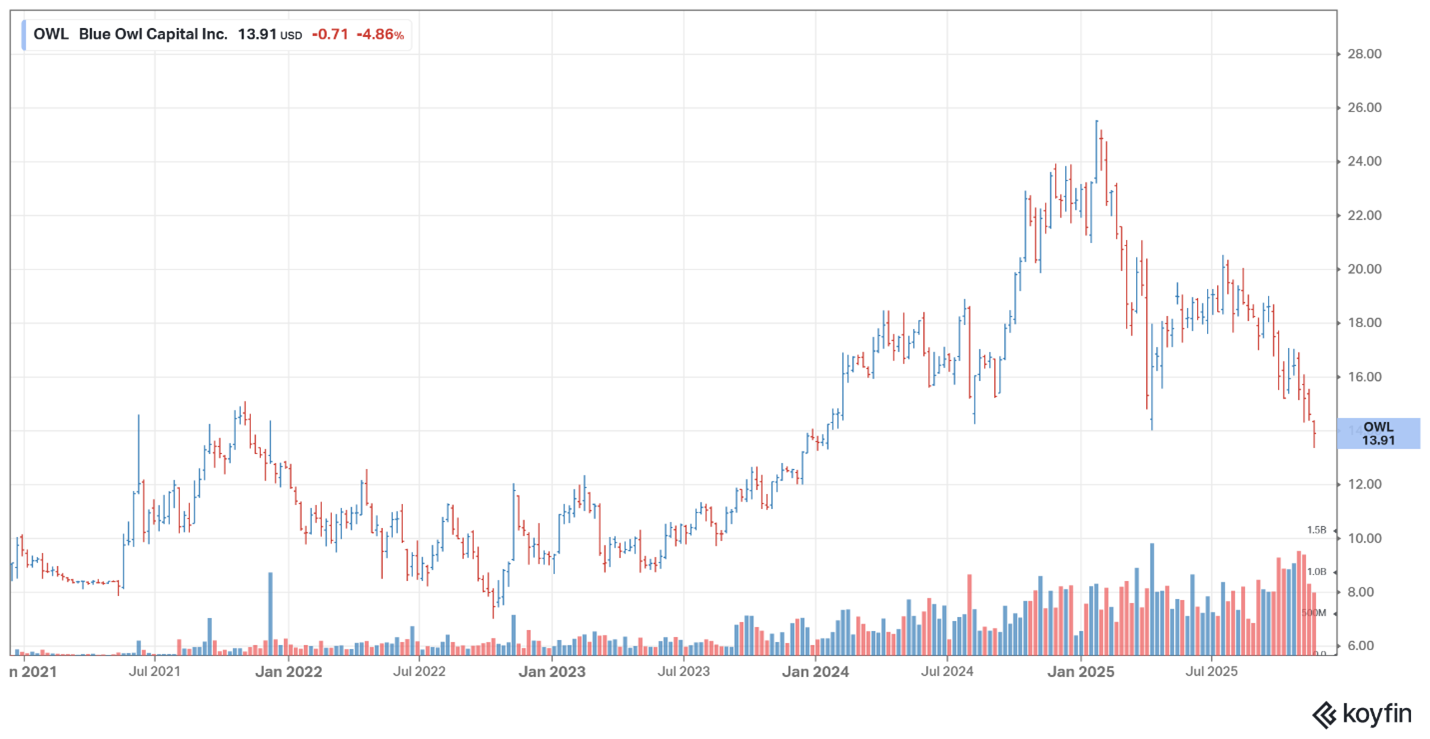The height and width of the screenshot is (739, 1430).
Task: Click the 26.00 price axis label
Action: click(1366, 108)
